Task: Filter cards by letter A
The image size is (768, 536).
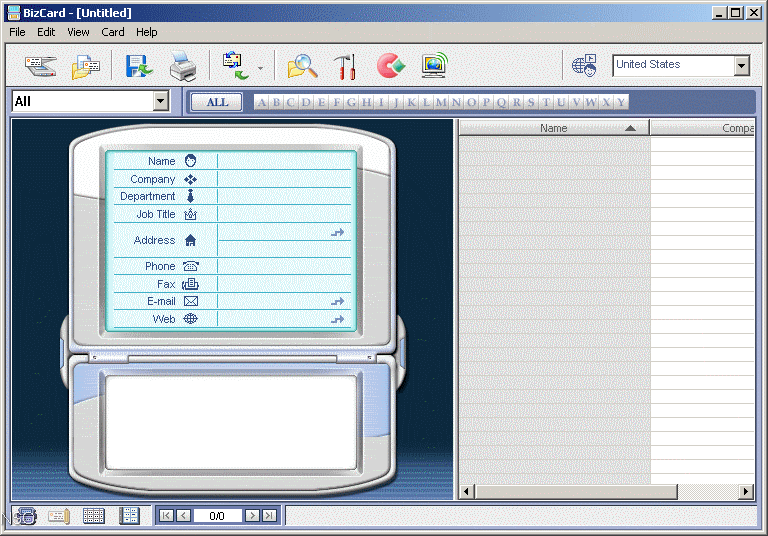Action: pos(262,102)
